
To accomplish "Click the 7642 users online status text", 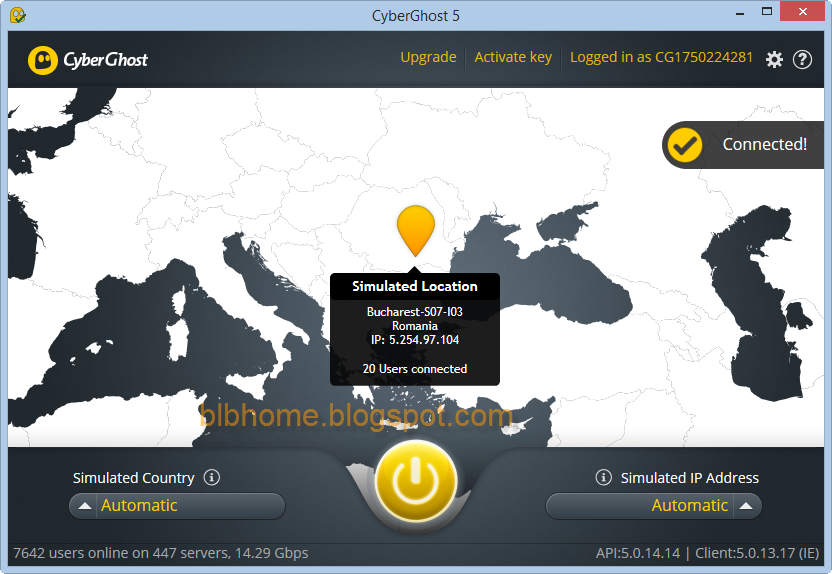I will (160, 553).
